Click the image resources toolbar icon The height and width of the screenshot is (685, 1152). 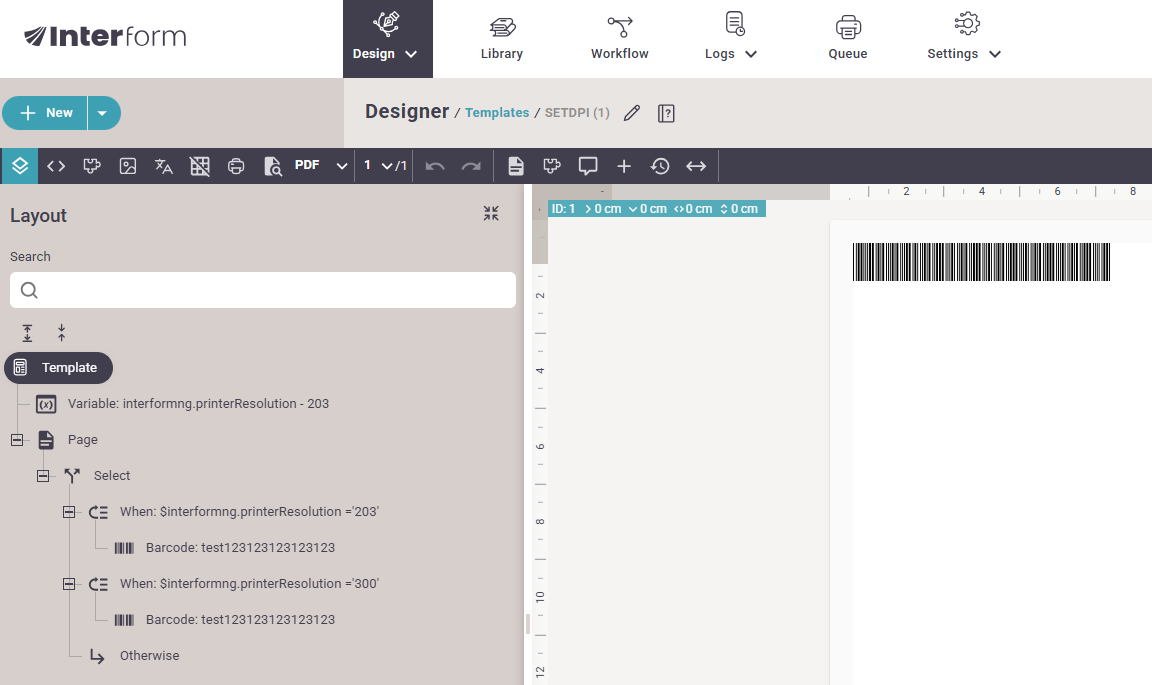128,166
